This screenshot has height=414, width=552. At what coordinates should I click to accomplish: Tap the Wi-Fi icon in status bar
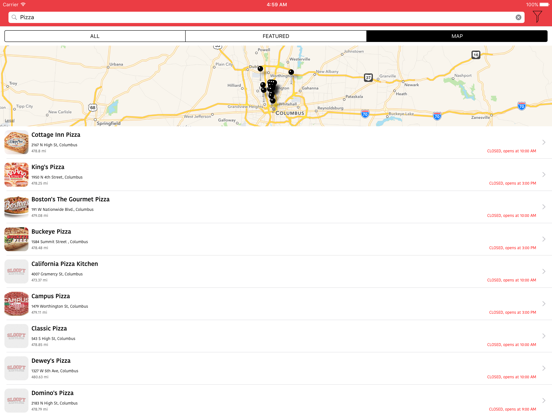tap(23, 5)
